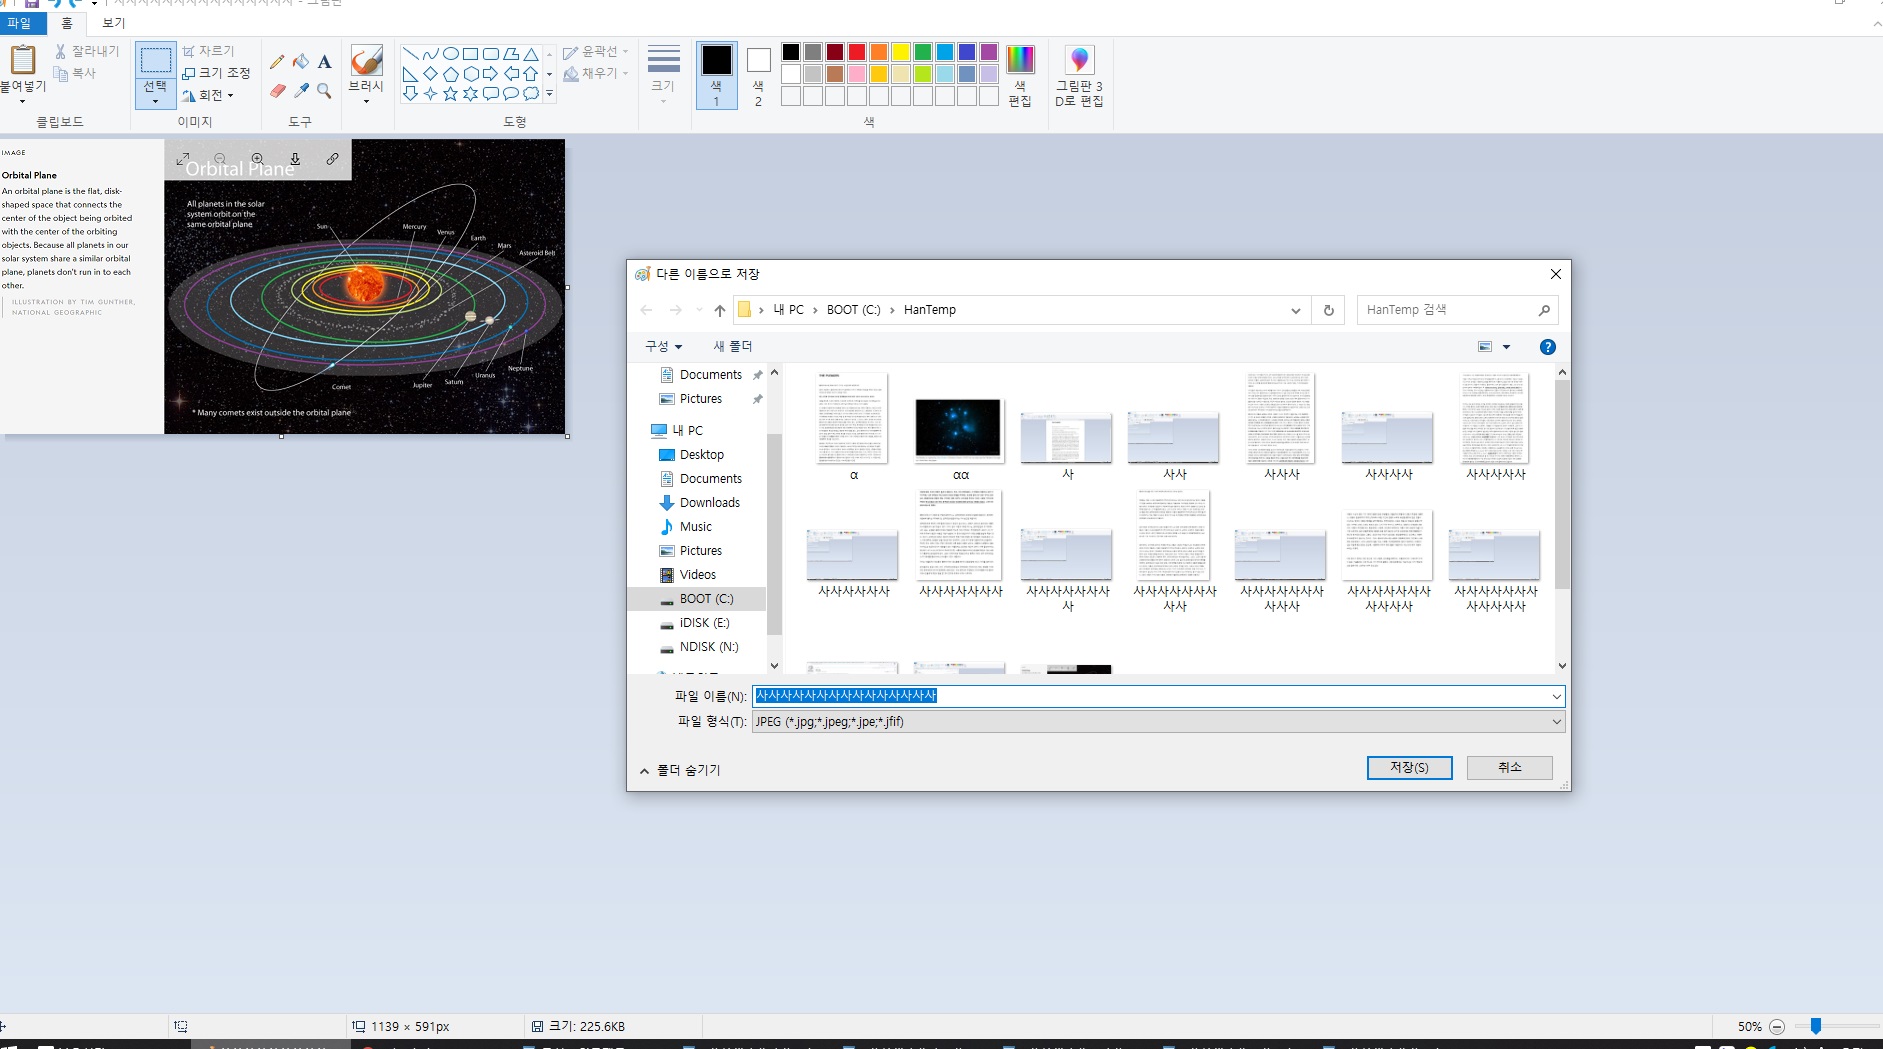Image resolution: width=1883 pixels, height=1049 pixels.
Task: Choose the five-point star shape
Action: (450, 94)
